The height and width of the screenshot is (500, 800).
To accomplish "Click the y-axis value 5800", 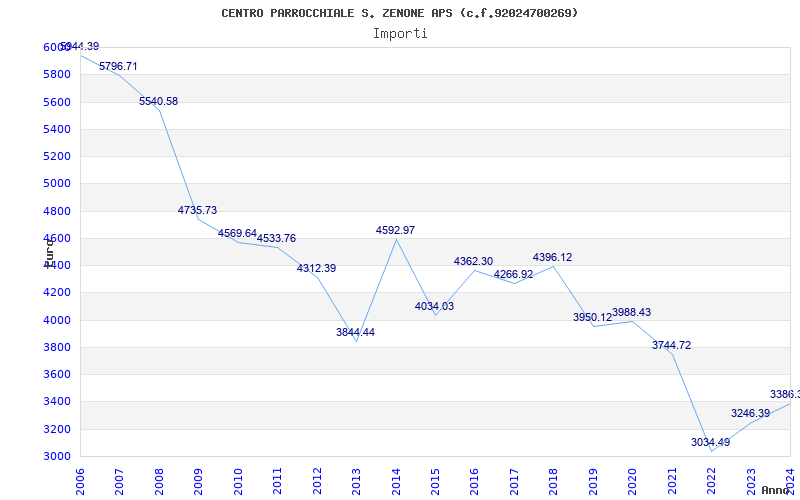I will [57, 74].
